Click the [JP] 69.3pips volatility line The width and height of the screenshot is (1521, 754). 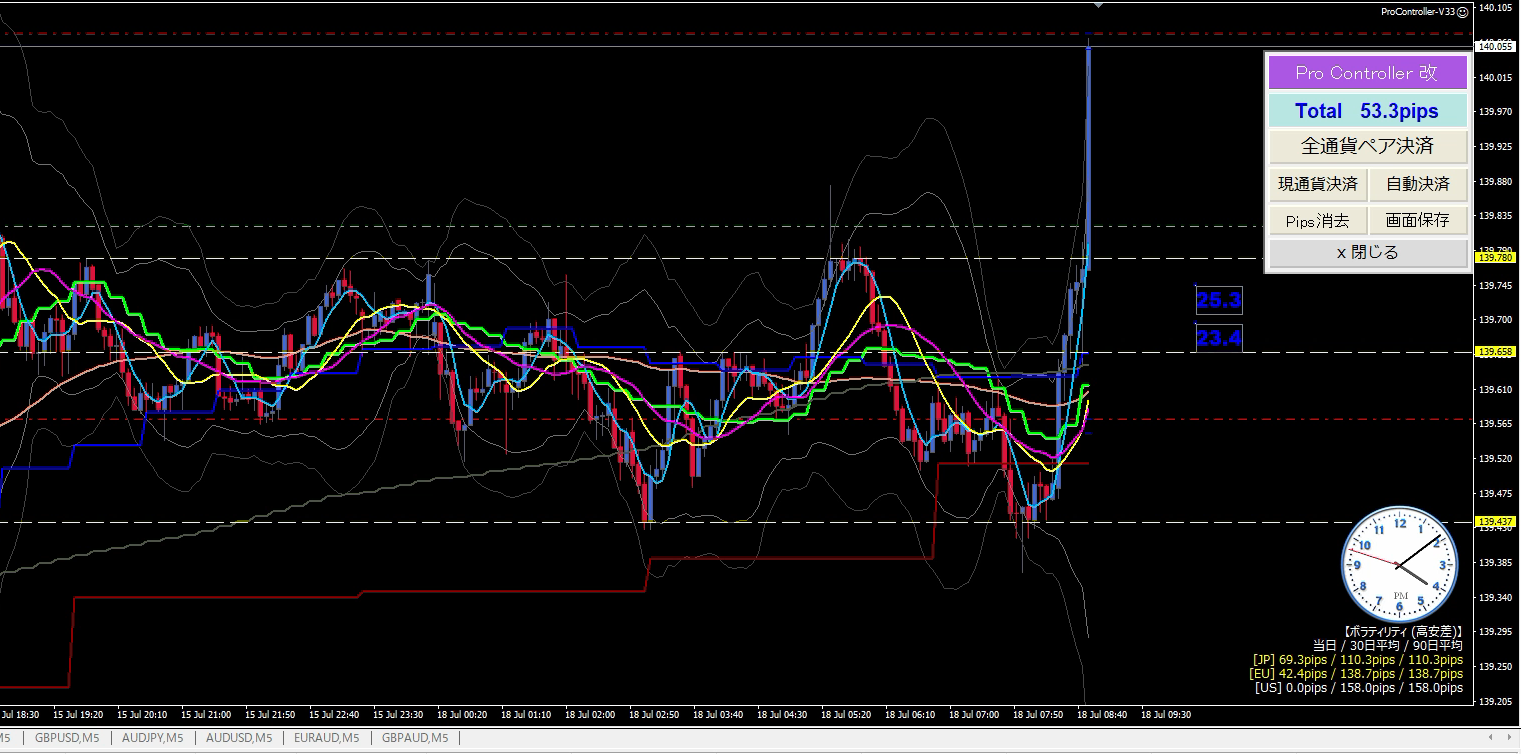1357,660
